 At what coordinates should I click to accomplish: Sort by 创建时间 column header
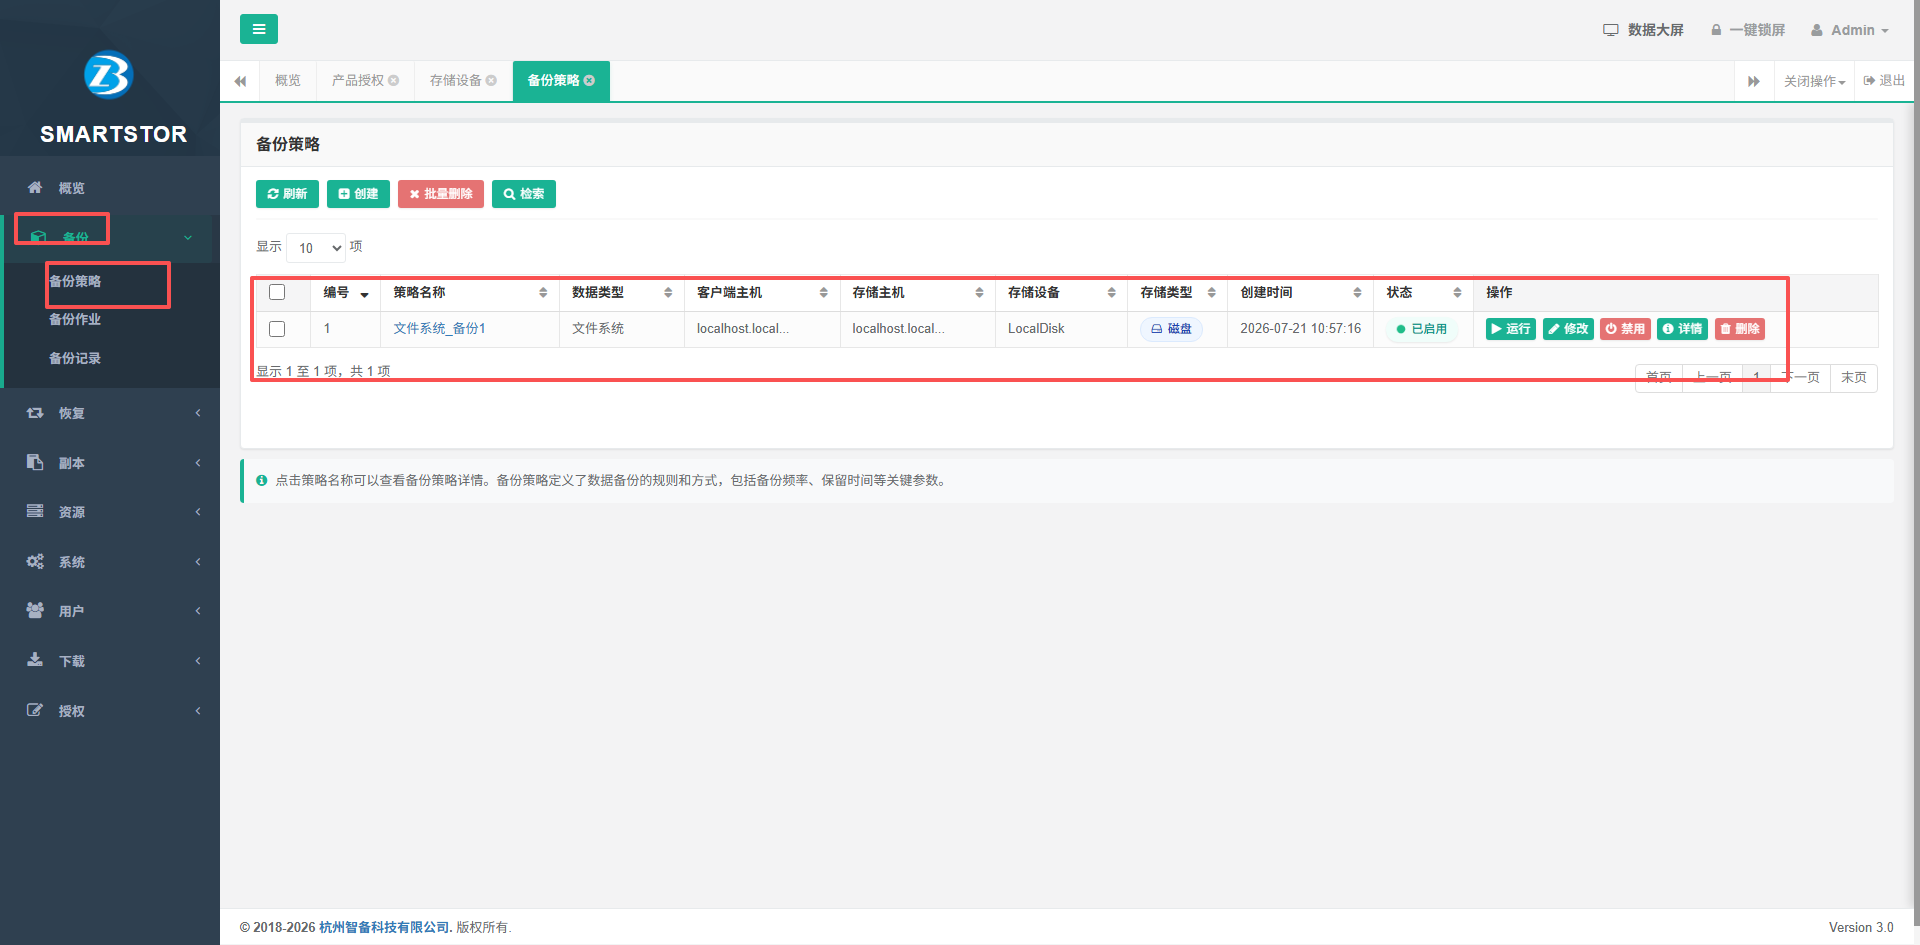(1300, 292)
